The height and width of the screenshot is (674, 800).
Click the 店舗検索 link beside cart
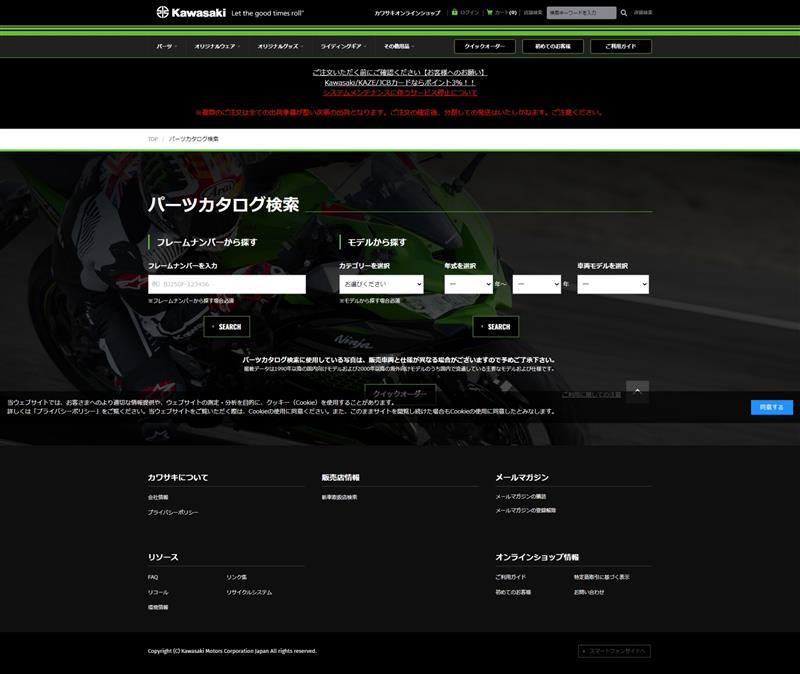click(533, 12)
